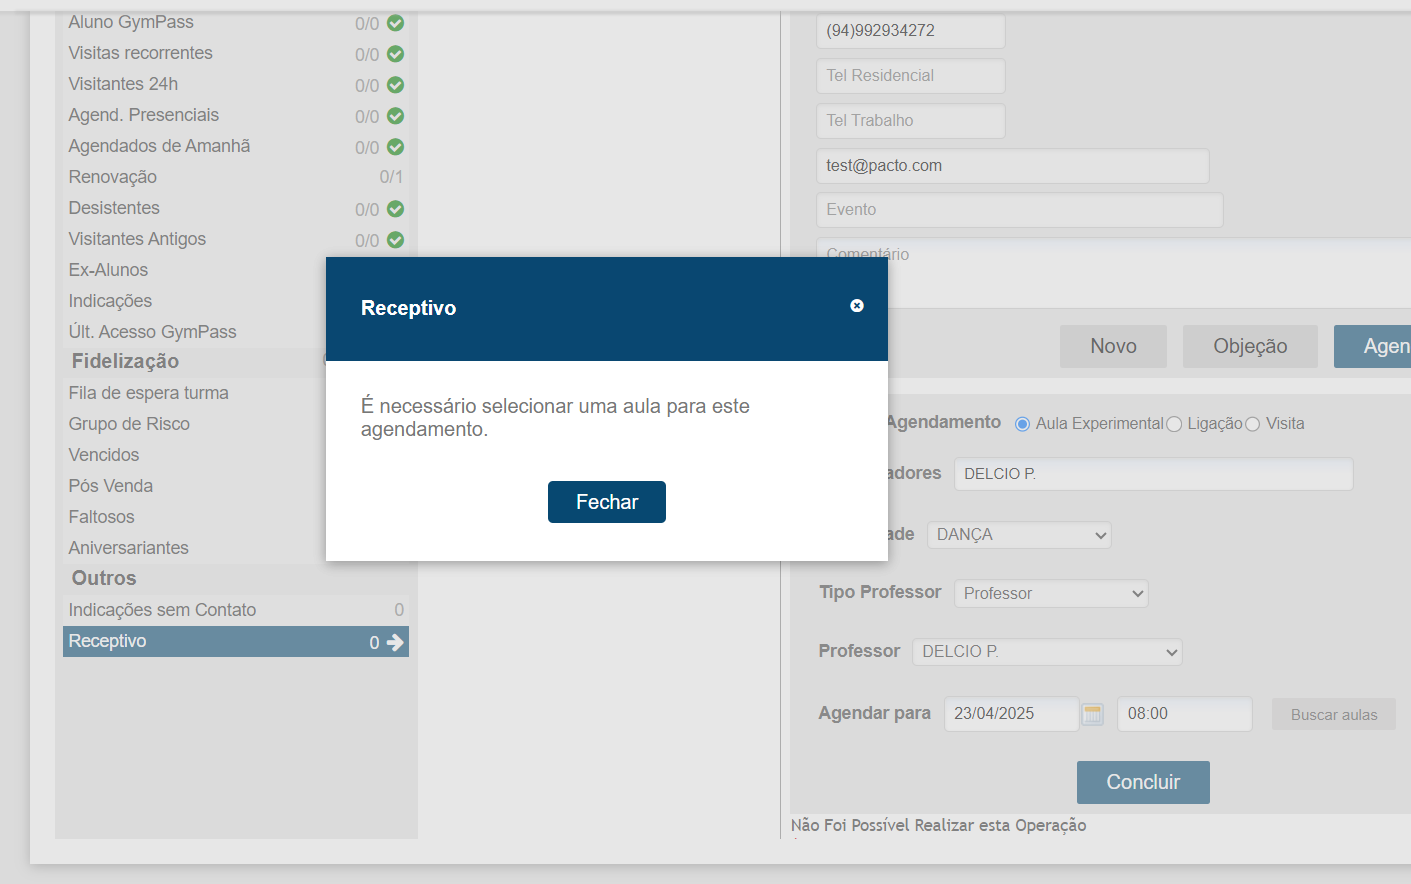Click the email field with test@pacto.com

click(x=1012, y=166)
